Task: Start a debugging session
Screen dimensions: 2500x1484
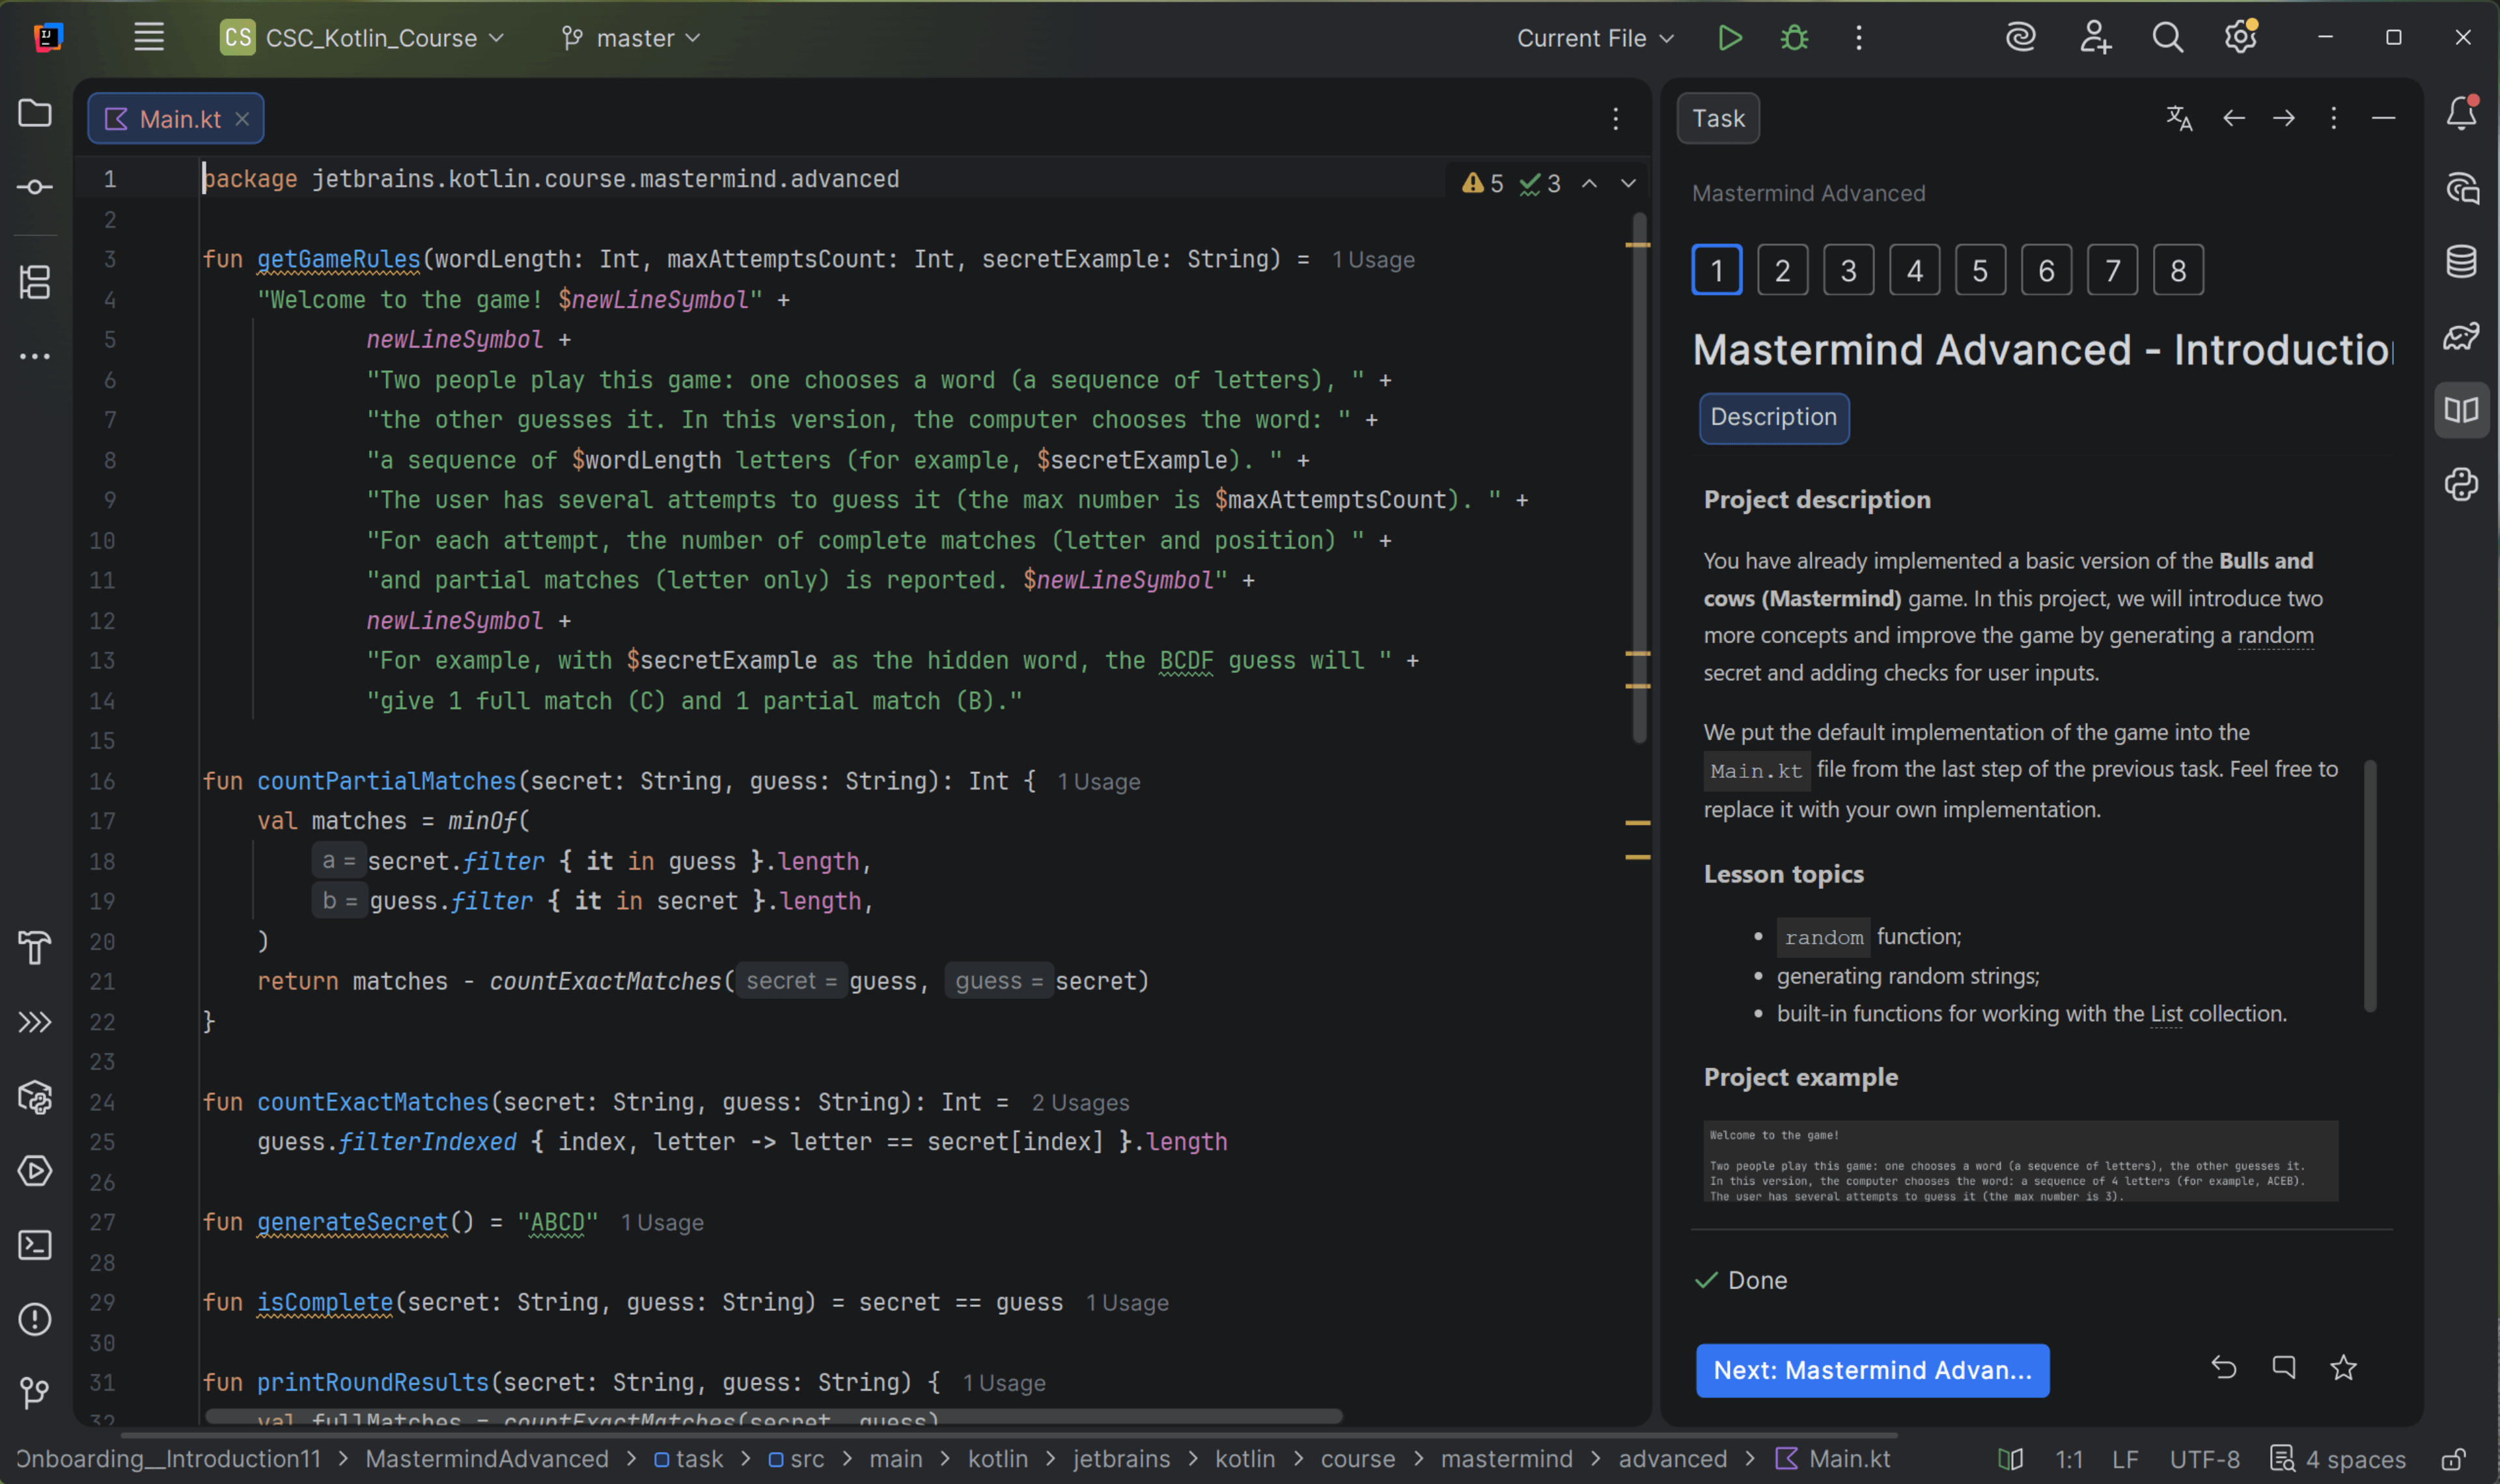Action: pyautogui.click(x=1794, y=37)
